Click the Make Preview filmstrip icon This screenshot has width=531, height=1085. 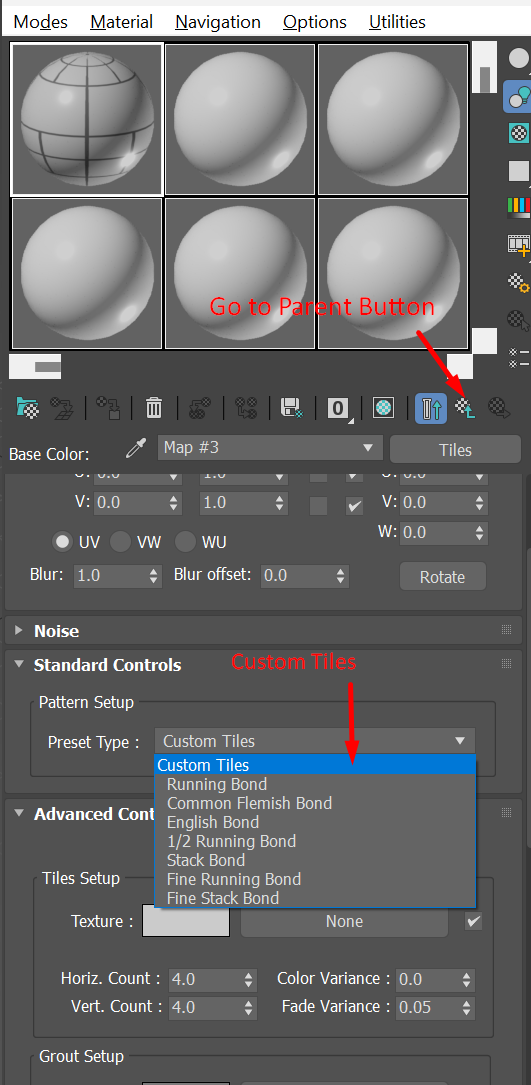(x=519, y=244)
